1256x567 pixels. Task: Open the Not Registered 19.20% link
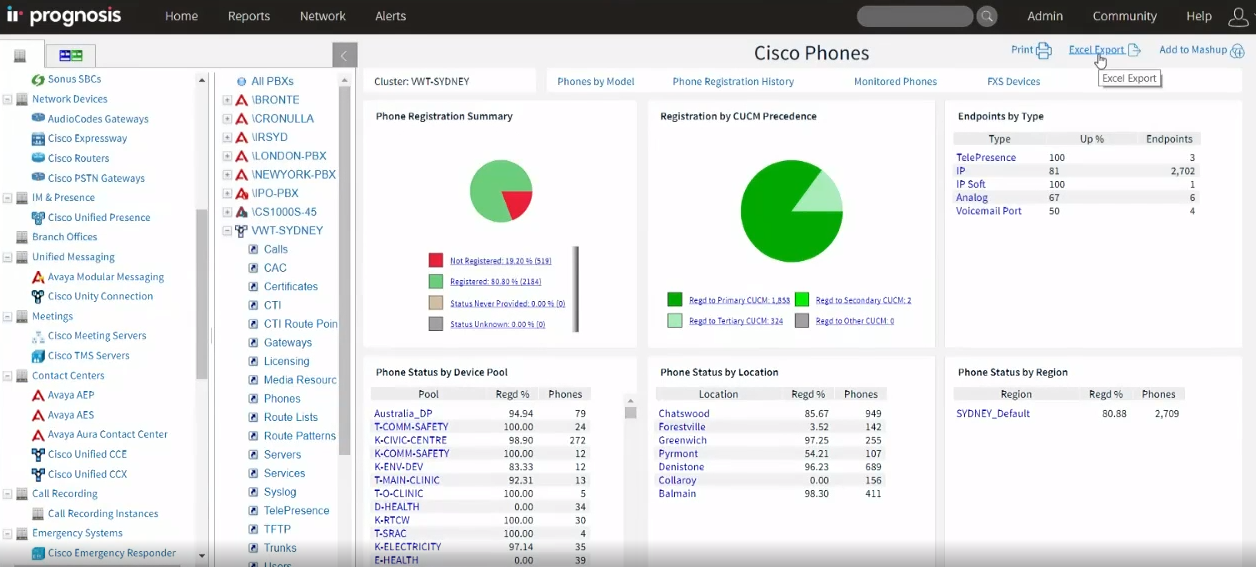tap(500, 260)
